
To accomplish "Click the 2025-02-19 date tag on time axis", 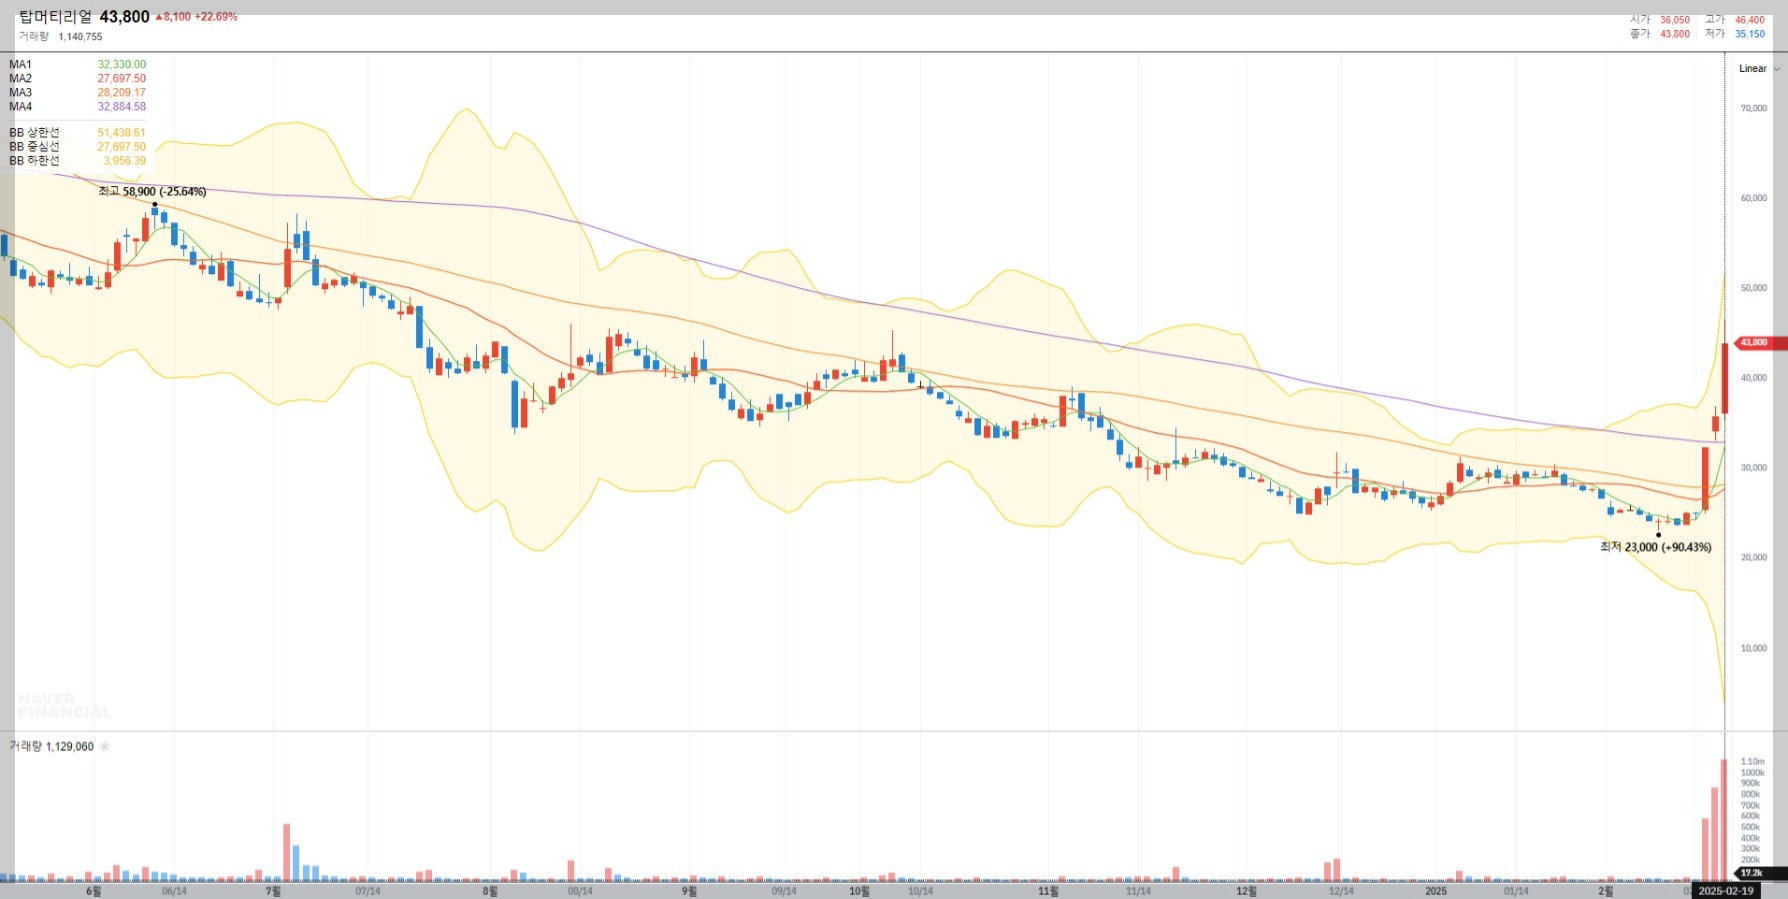I will 1725,891.
